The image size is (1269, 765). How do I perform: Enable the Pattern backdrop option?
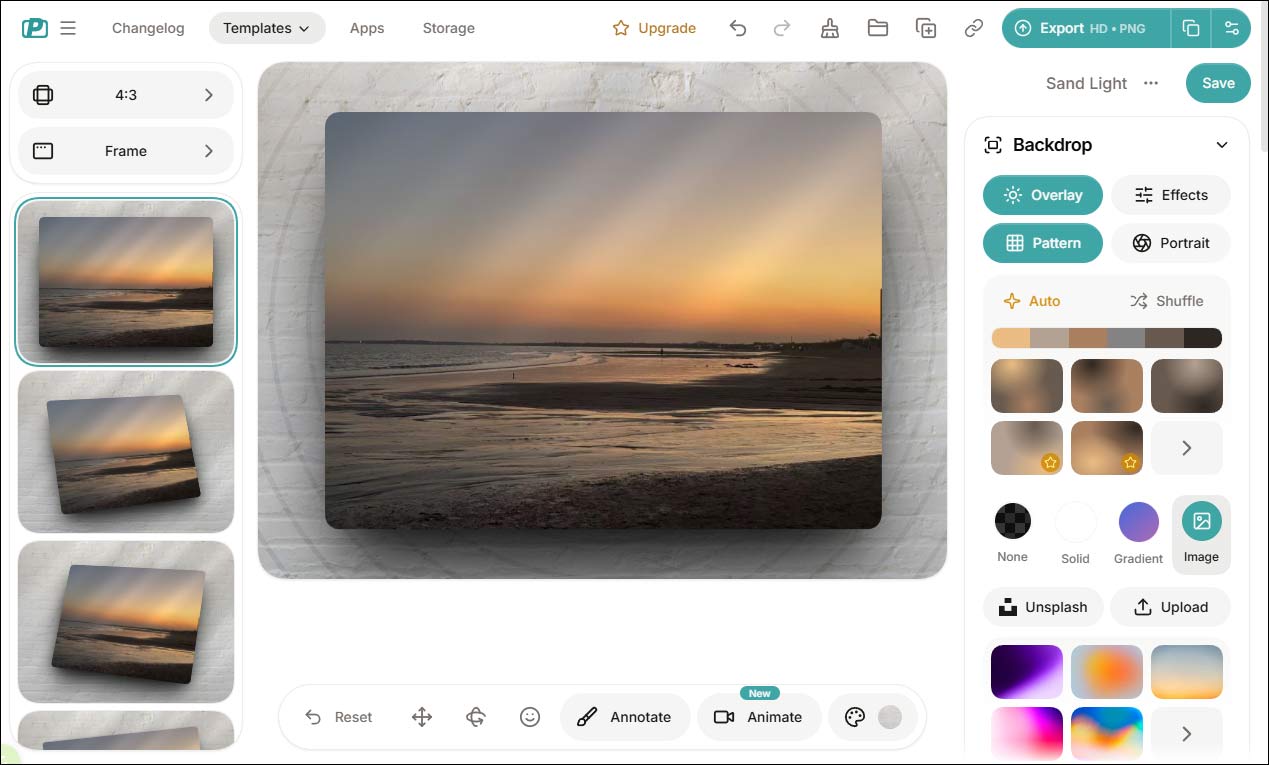[x=1042, y=243]
